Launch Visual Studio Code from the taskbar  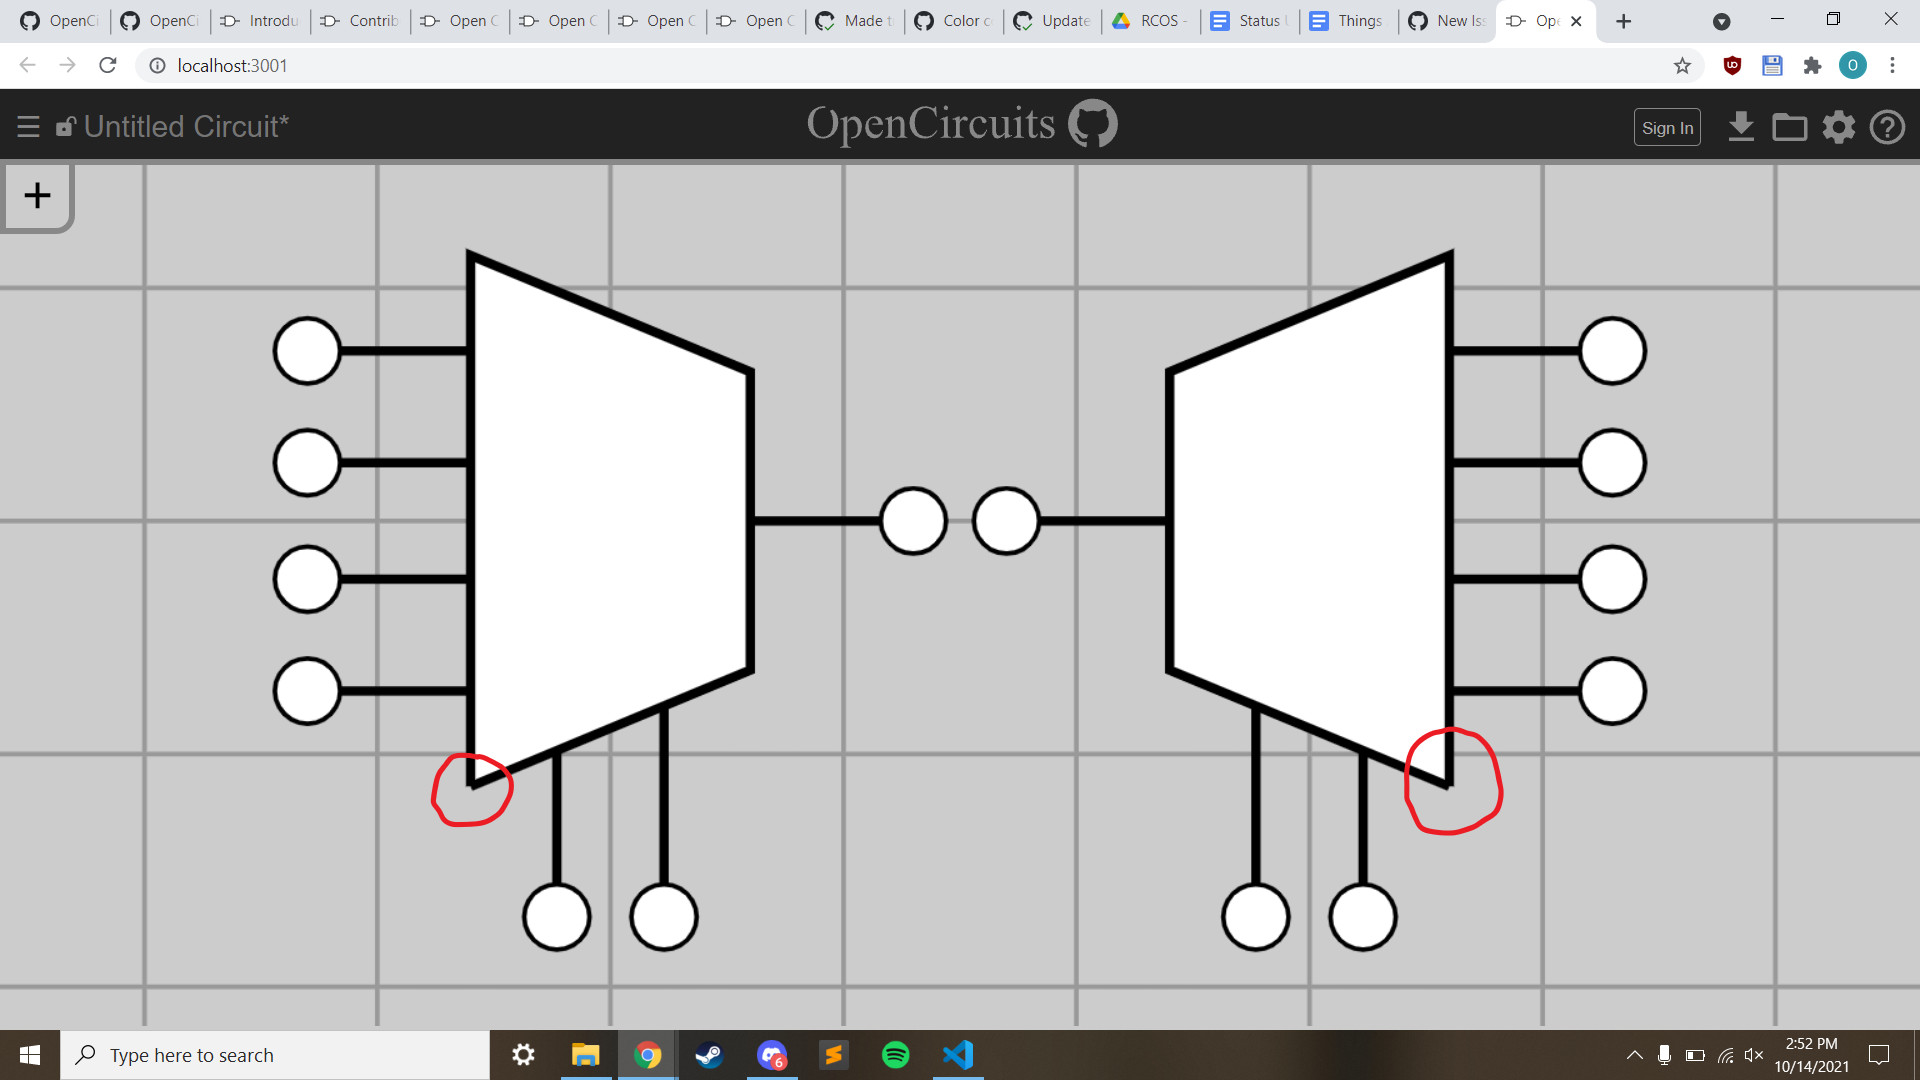(x=958, y=1055)
